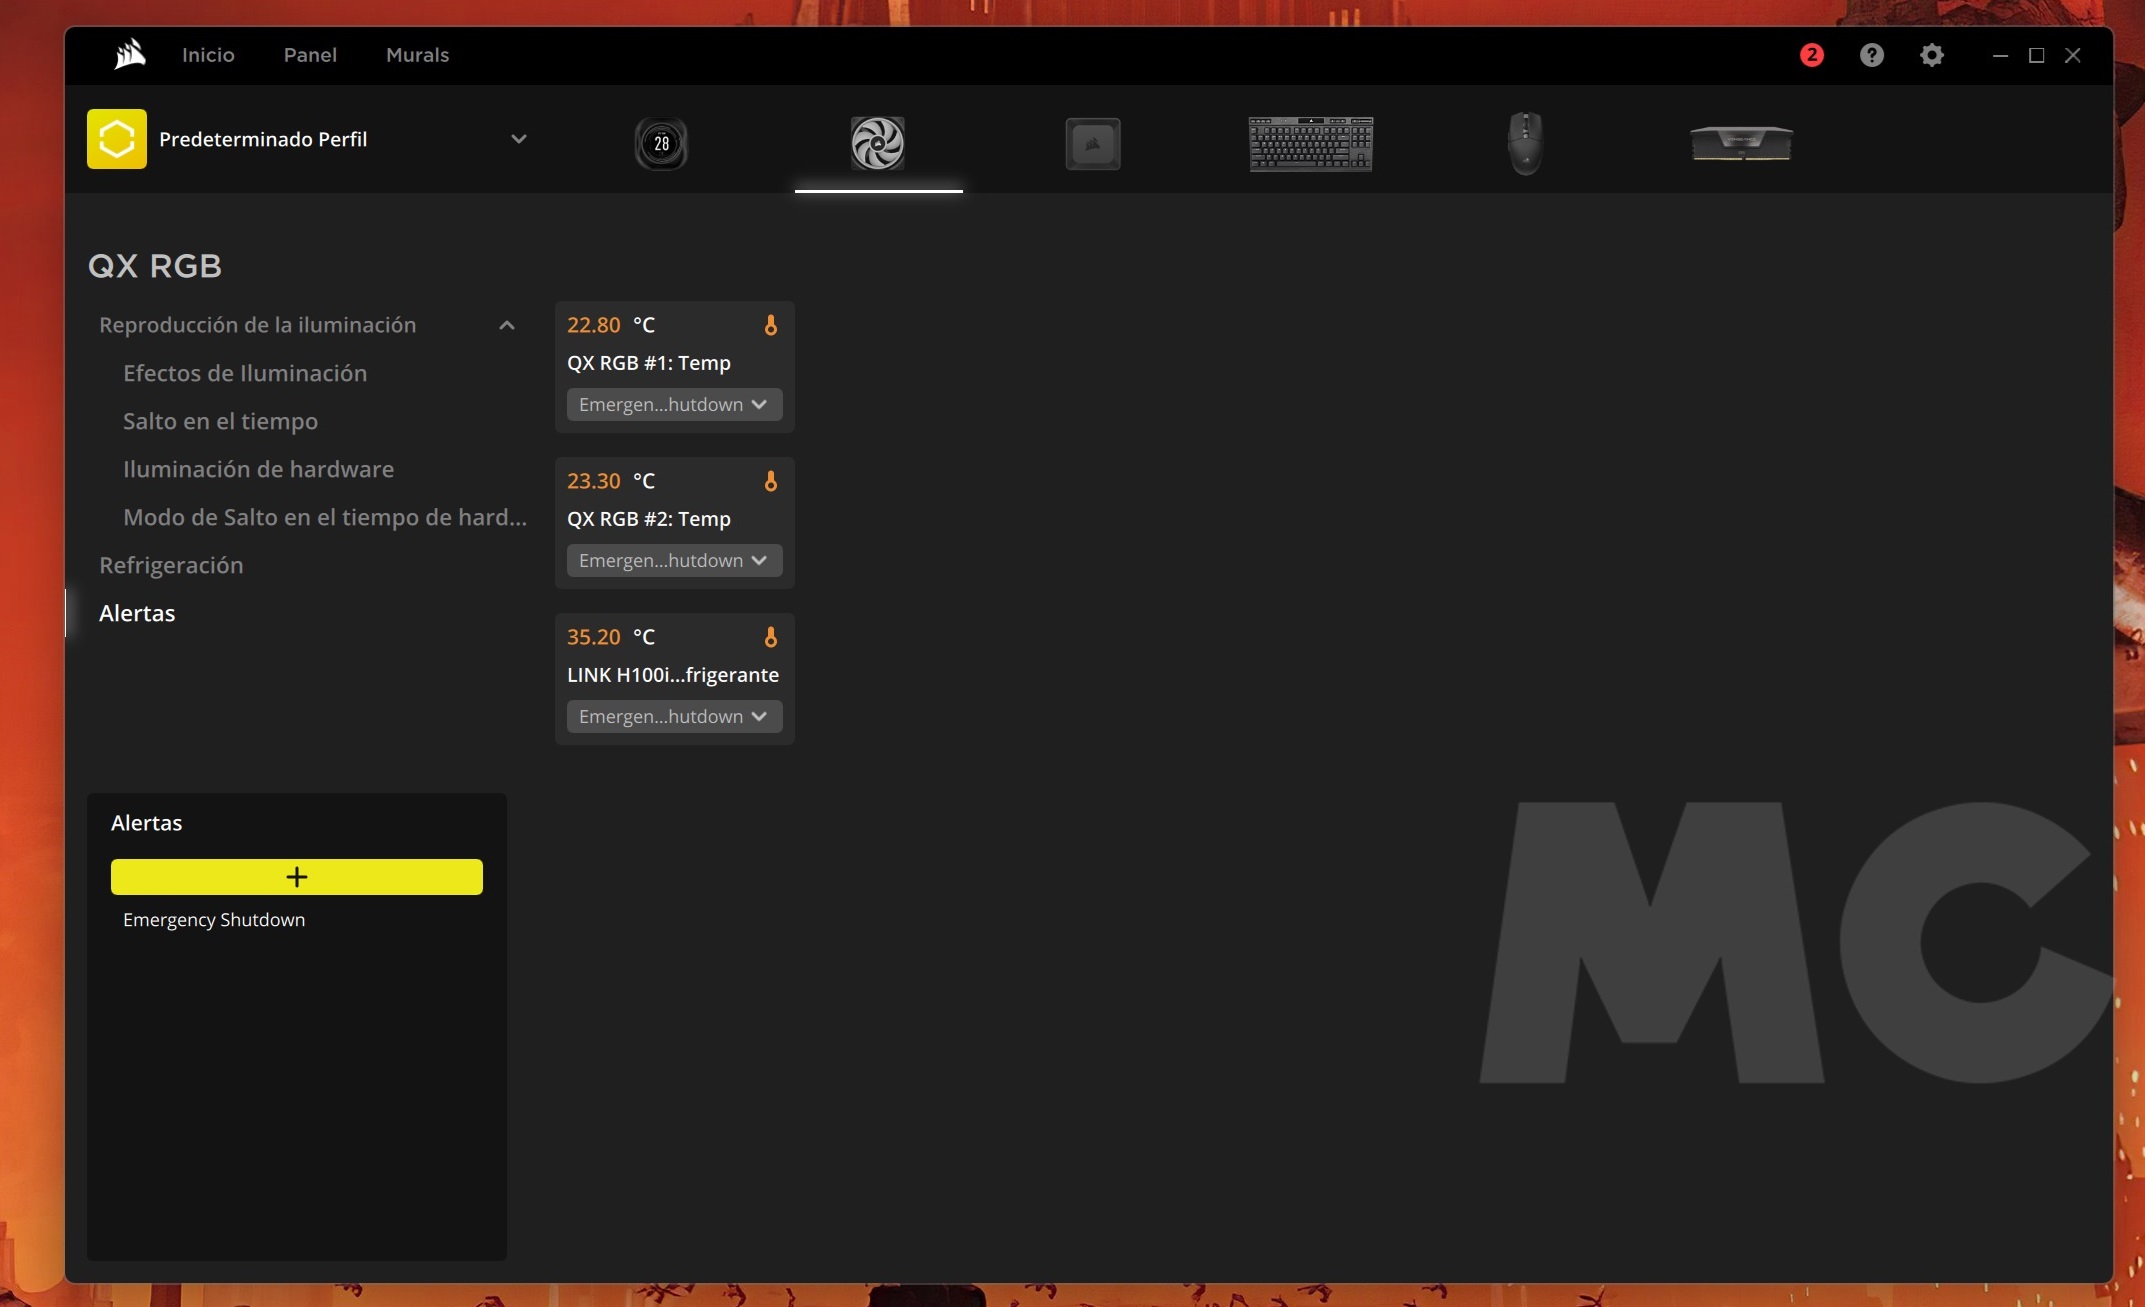Open the settings gear icon
The width and height of the screenshot is (2145, 1307).
pyautogui.click(x=1931, y=55)
